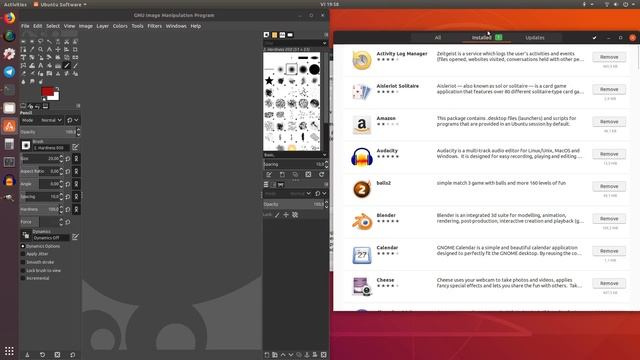Open the Basic tag dropdown below brush grid
The width and height of the screenshot is (640, 360).
[295, 155]
